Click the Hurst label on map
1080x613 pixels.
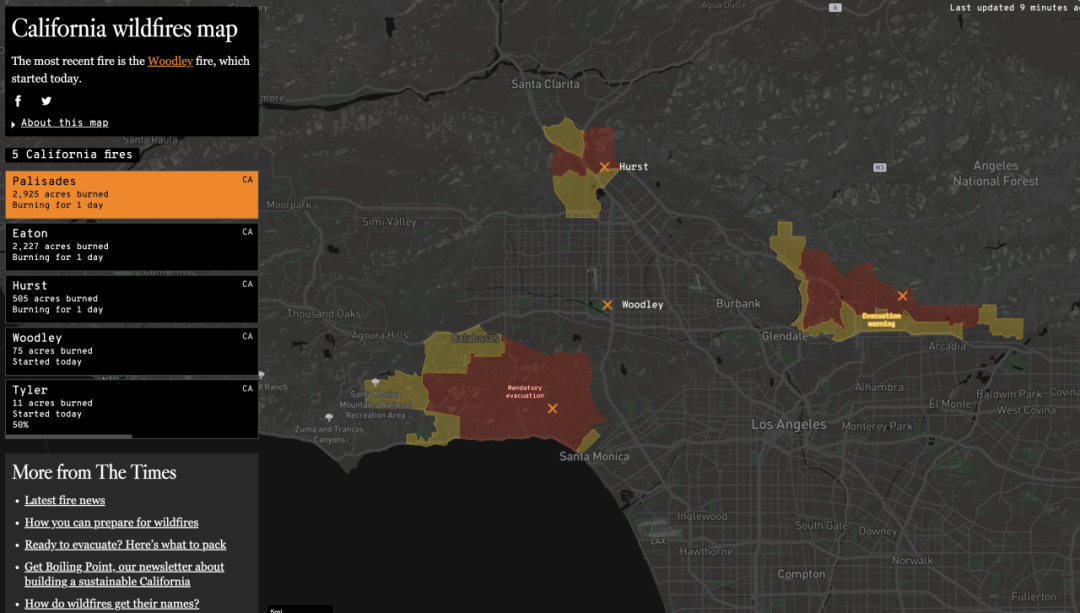pos(634,167)
